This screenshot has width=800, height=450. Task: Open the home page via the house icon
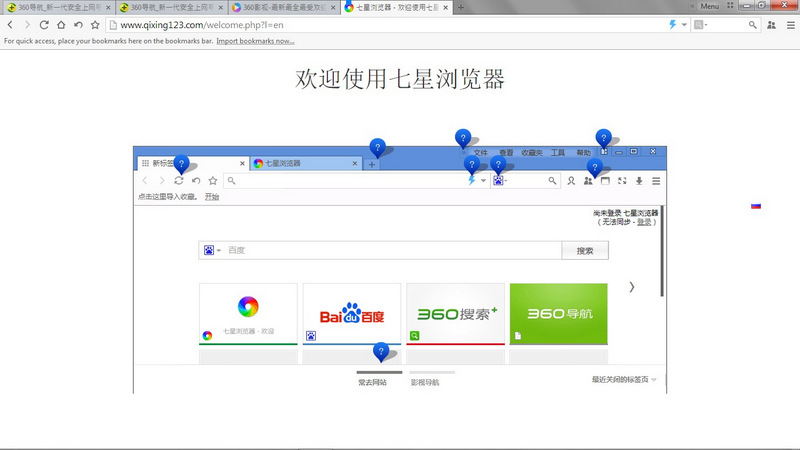61,24
